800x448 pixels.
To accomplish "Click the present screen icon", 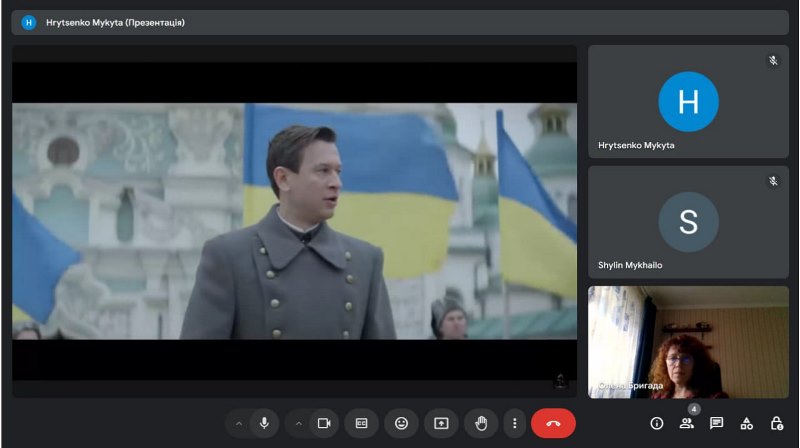I will (x=441, y=424).
